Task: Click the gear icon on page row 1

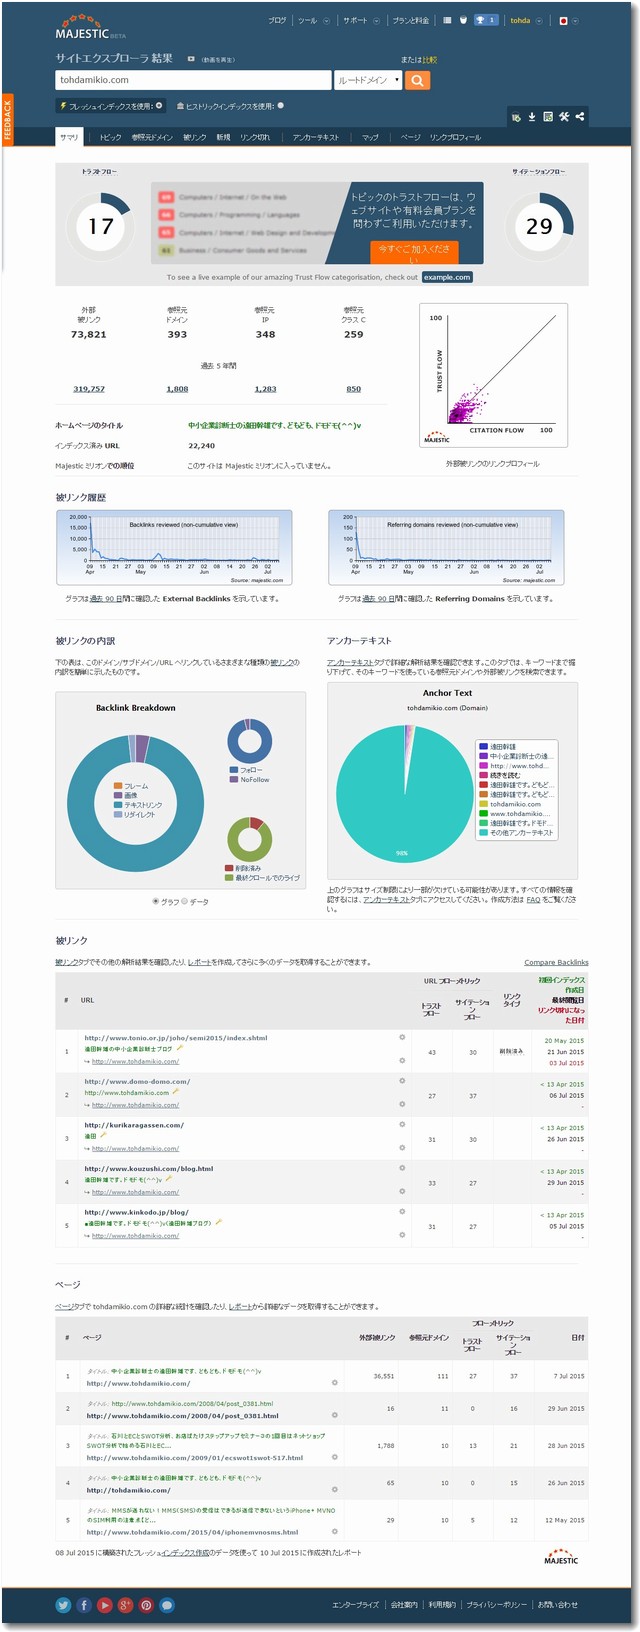Action: point(334,1383)
